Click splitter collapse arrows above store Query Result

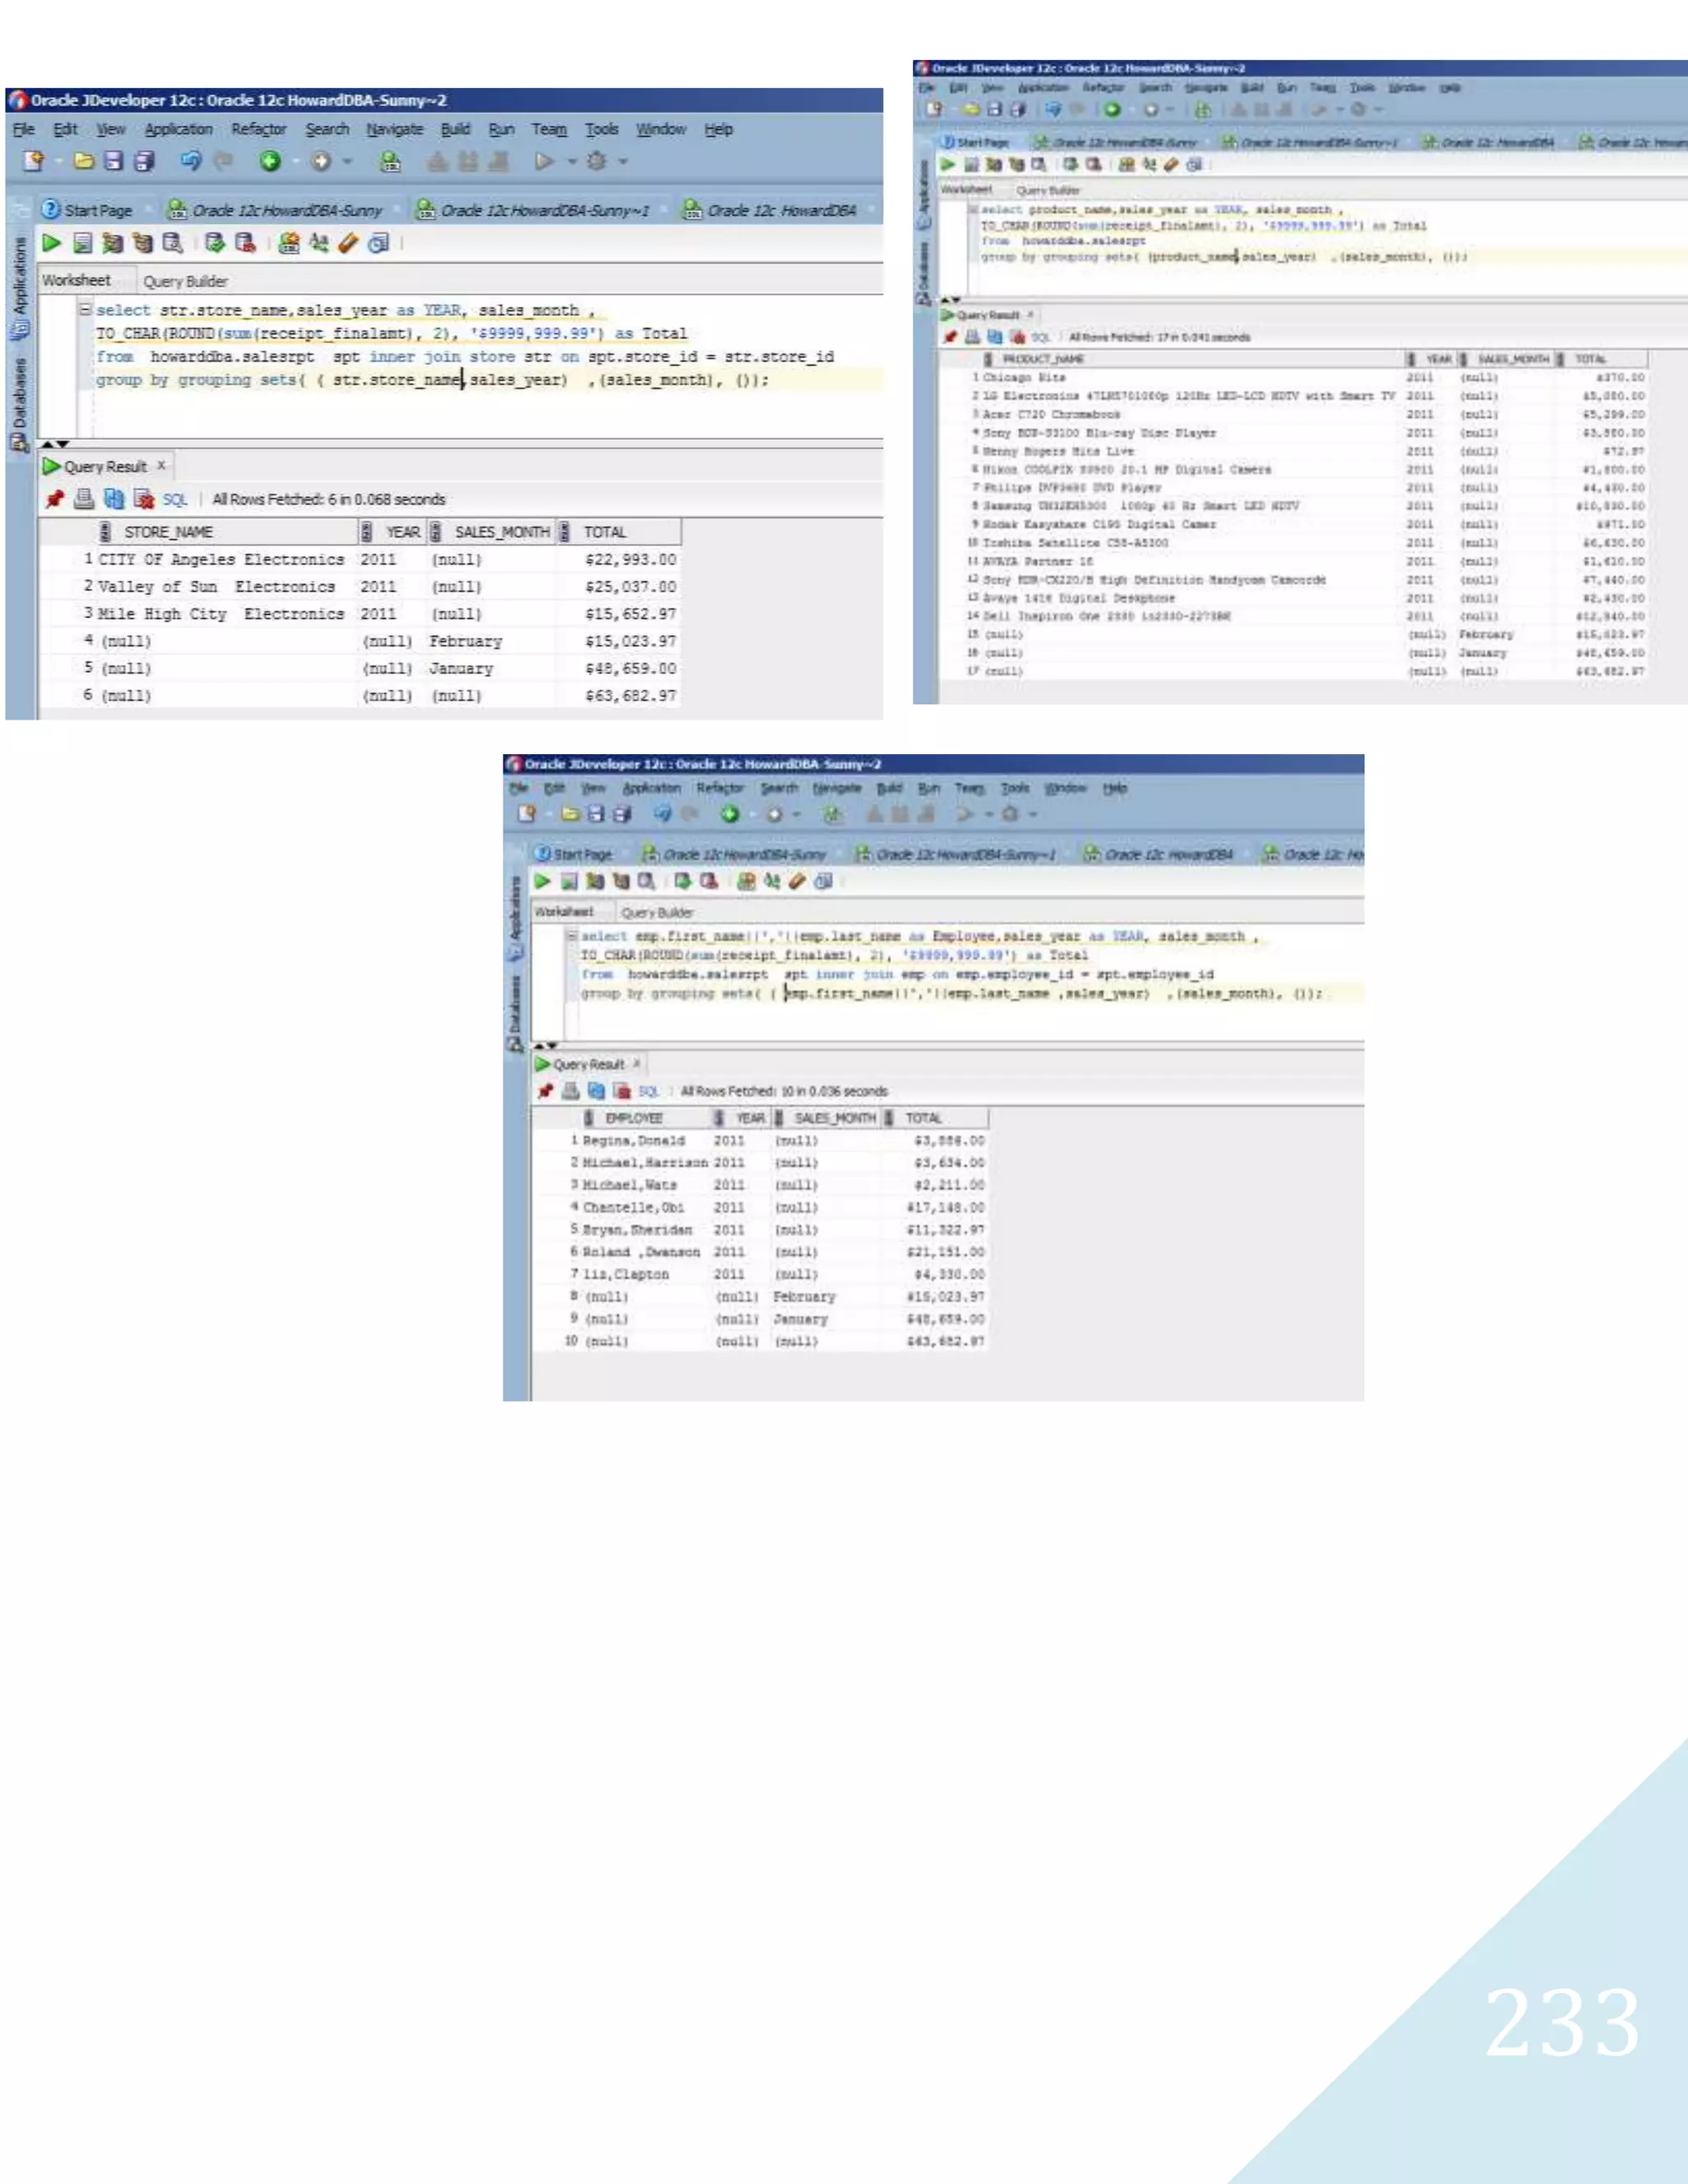56,444
